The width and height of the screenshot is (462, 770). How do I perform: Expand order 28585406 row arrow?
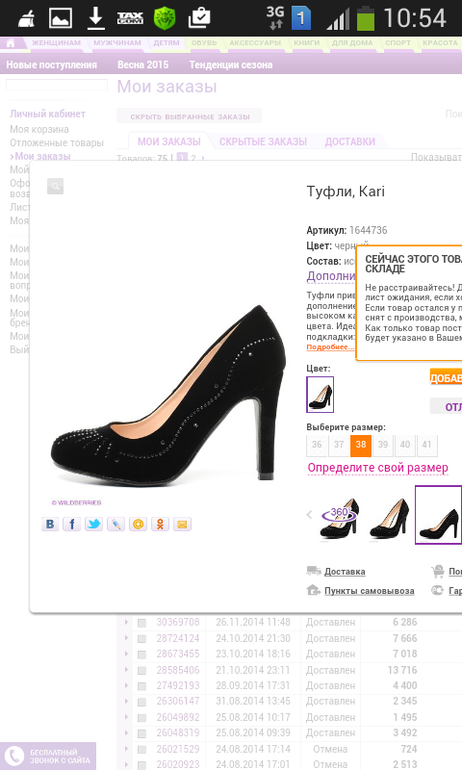tap(126, 670)
